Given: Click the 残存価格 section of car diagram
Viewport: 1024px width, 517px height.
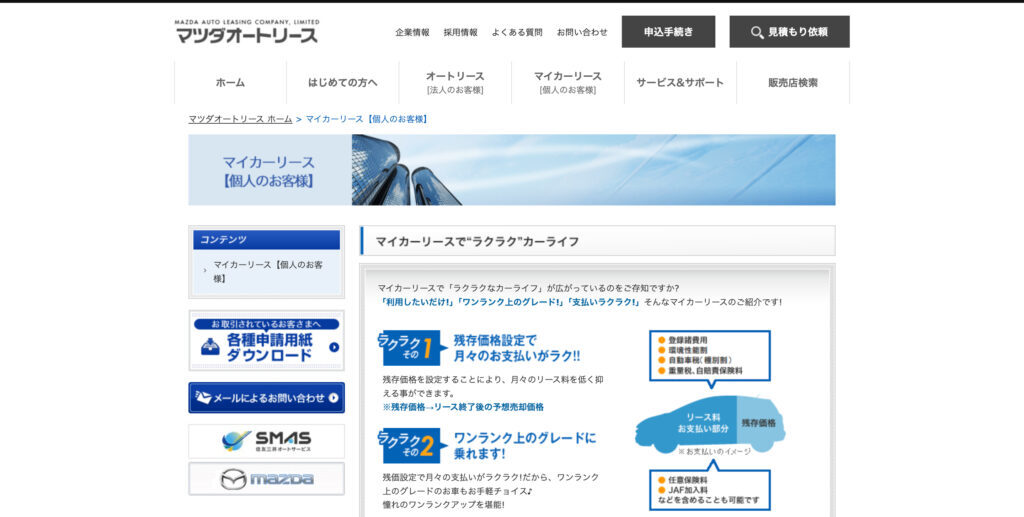Looking at the screenshot, I should 759,422.
